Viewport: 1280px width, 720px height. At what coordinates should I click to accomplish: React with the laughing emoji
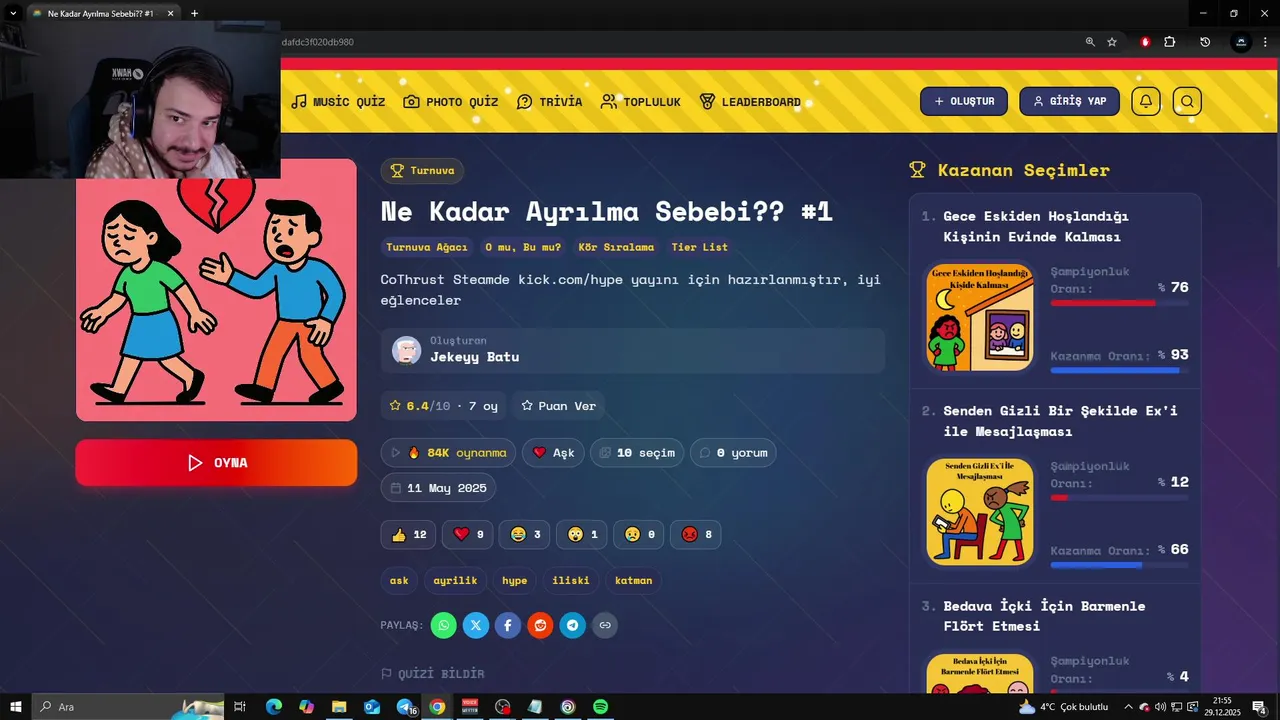point(525,535)
